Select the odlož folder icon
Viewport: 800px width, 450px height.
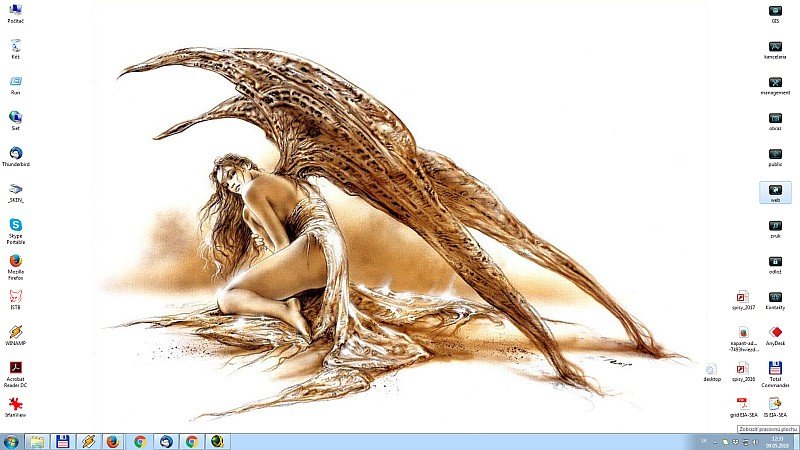pos(775,265)
